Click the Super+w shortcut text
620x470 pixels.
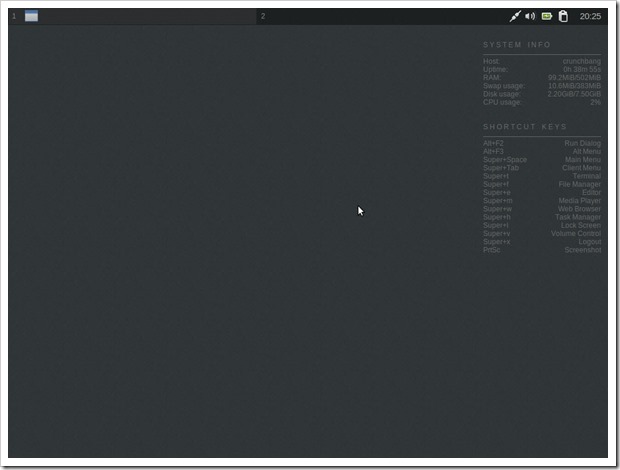click(497, 209)
